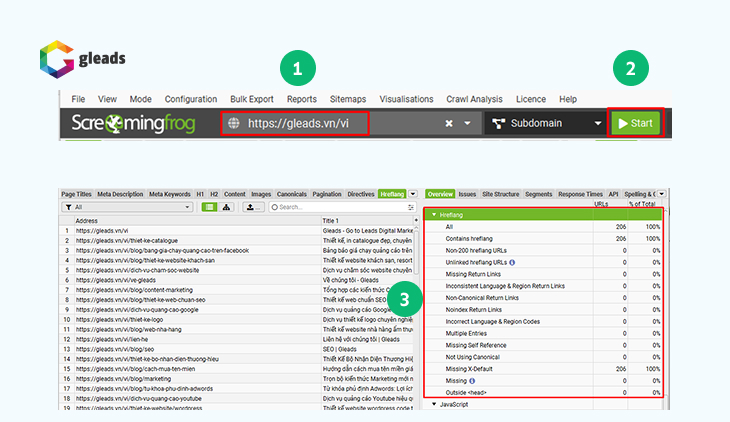This screenshot has height=422, width=730.
Task: Click the globe icon in URL bar
Action: pyautogui.click(x=234, y=123)
